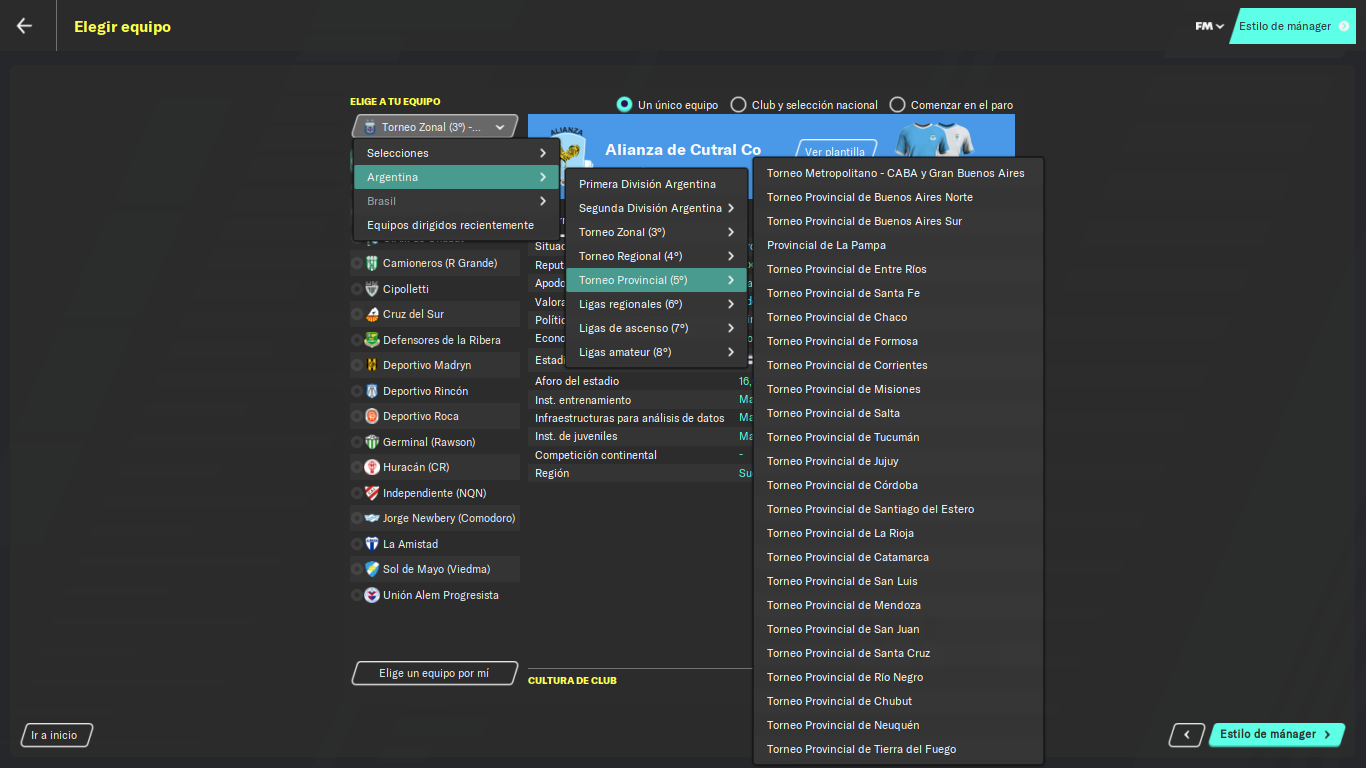Select Torneo Provincial de Río Negro
Viewport: 1366px width, 768px height.
[898, 677]
